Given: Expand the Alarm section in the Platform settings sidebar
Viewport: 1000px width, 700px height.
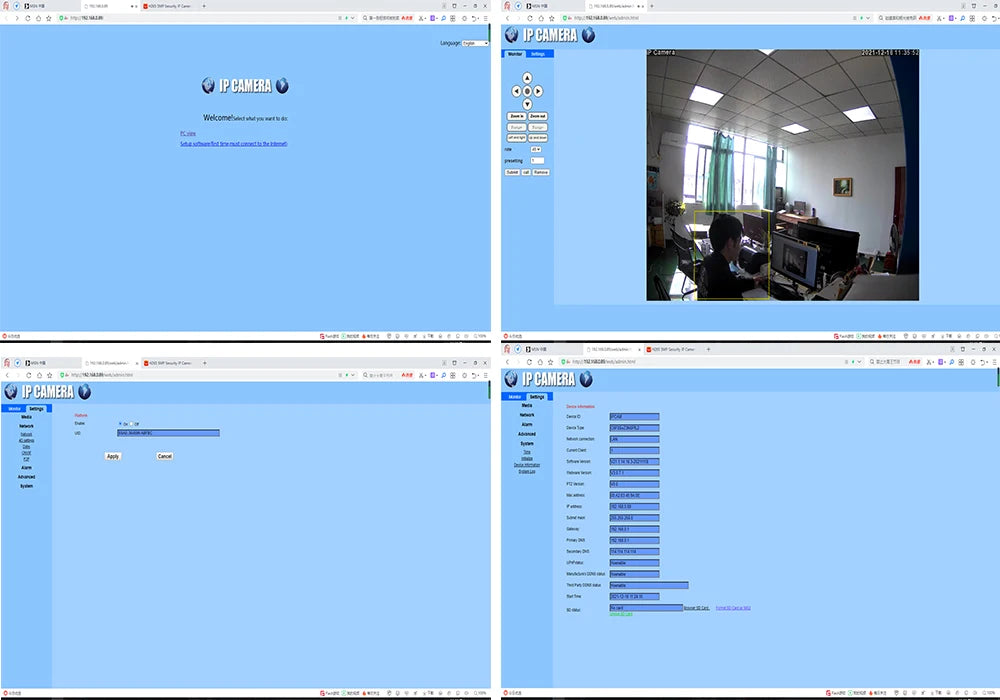Looking at the screenshot, I should pos(26,468).
